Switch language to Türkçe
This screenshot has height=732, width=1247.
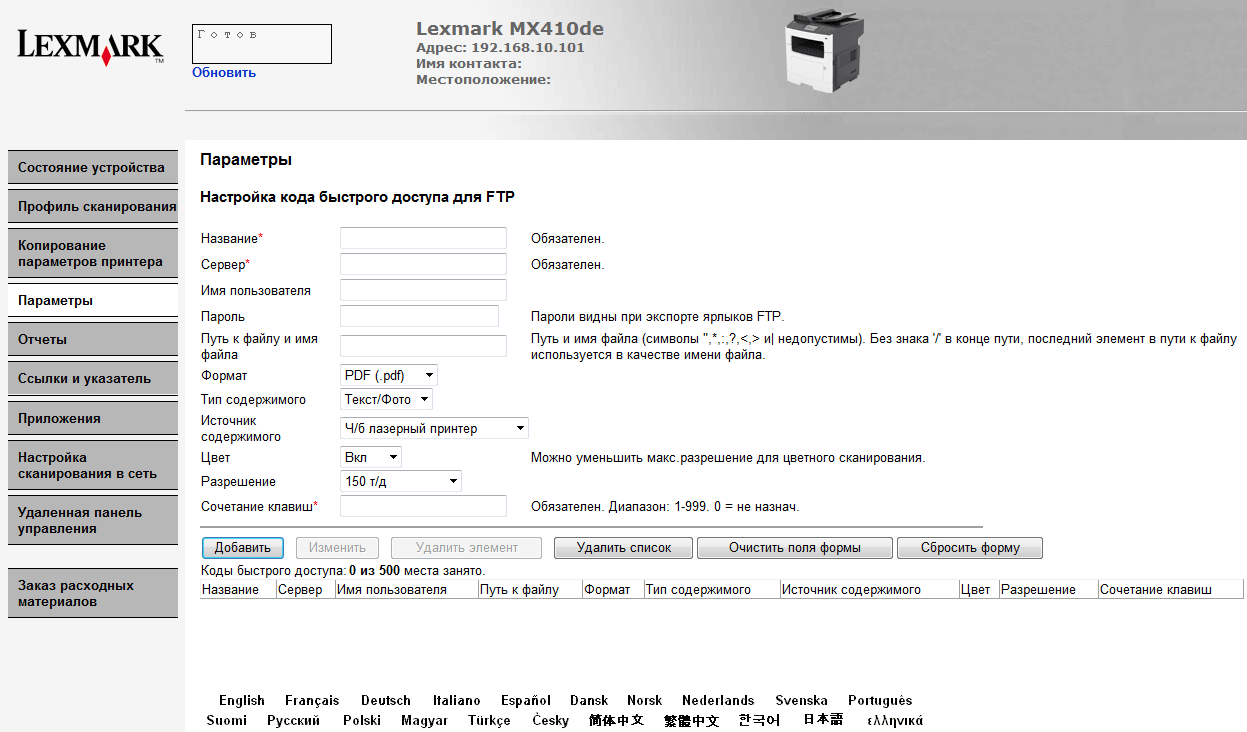[x=489, y=720]
